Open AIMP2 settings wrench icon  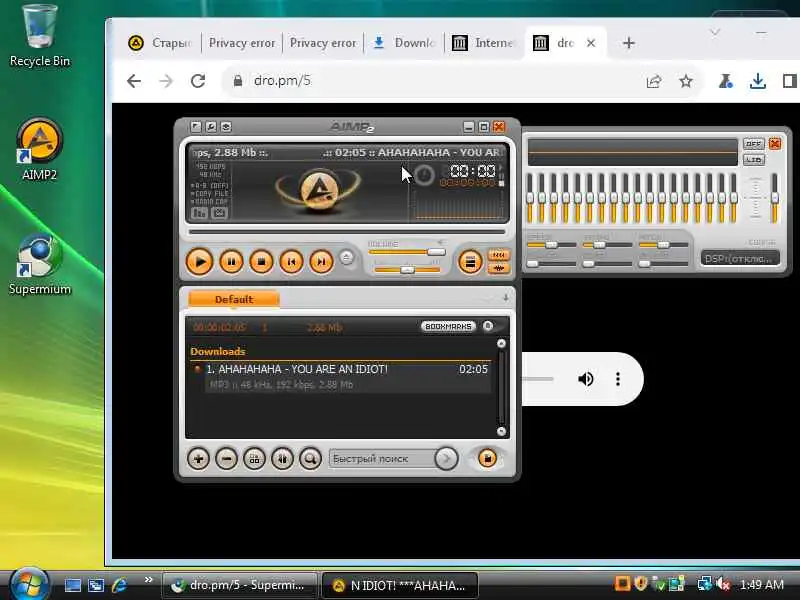tap(211, 127)
